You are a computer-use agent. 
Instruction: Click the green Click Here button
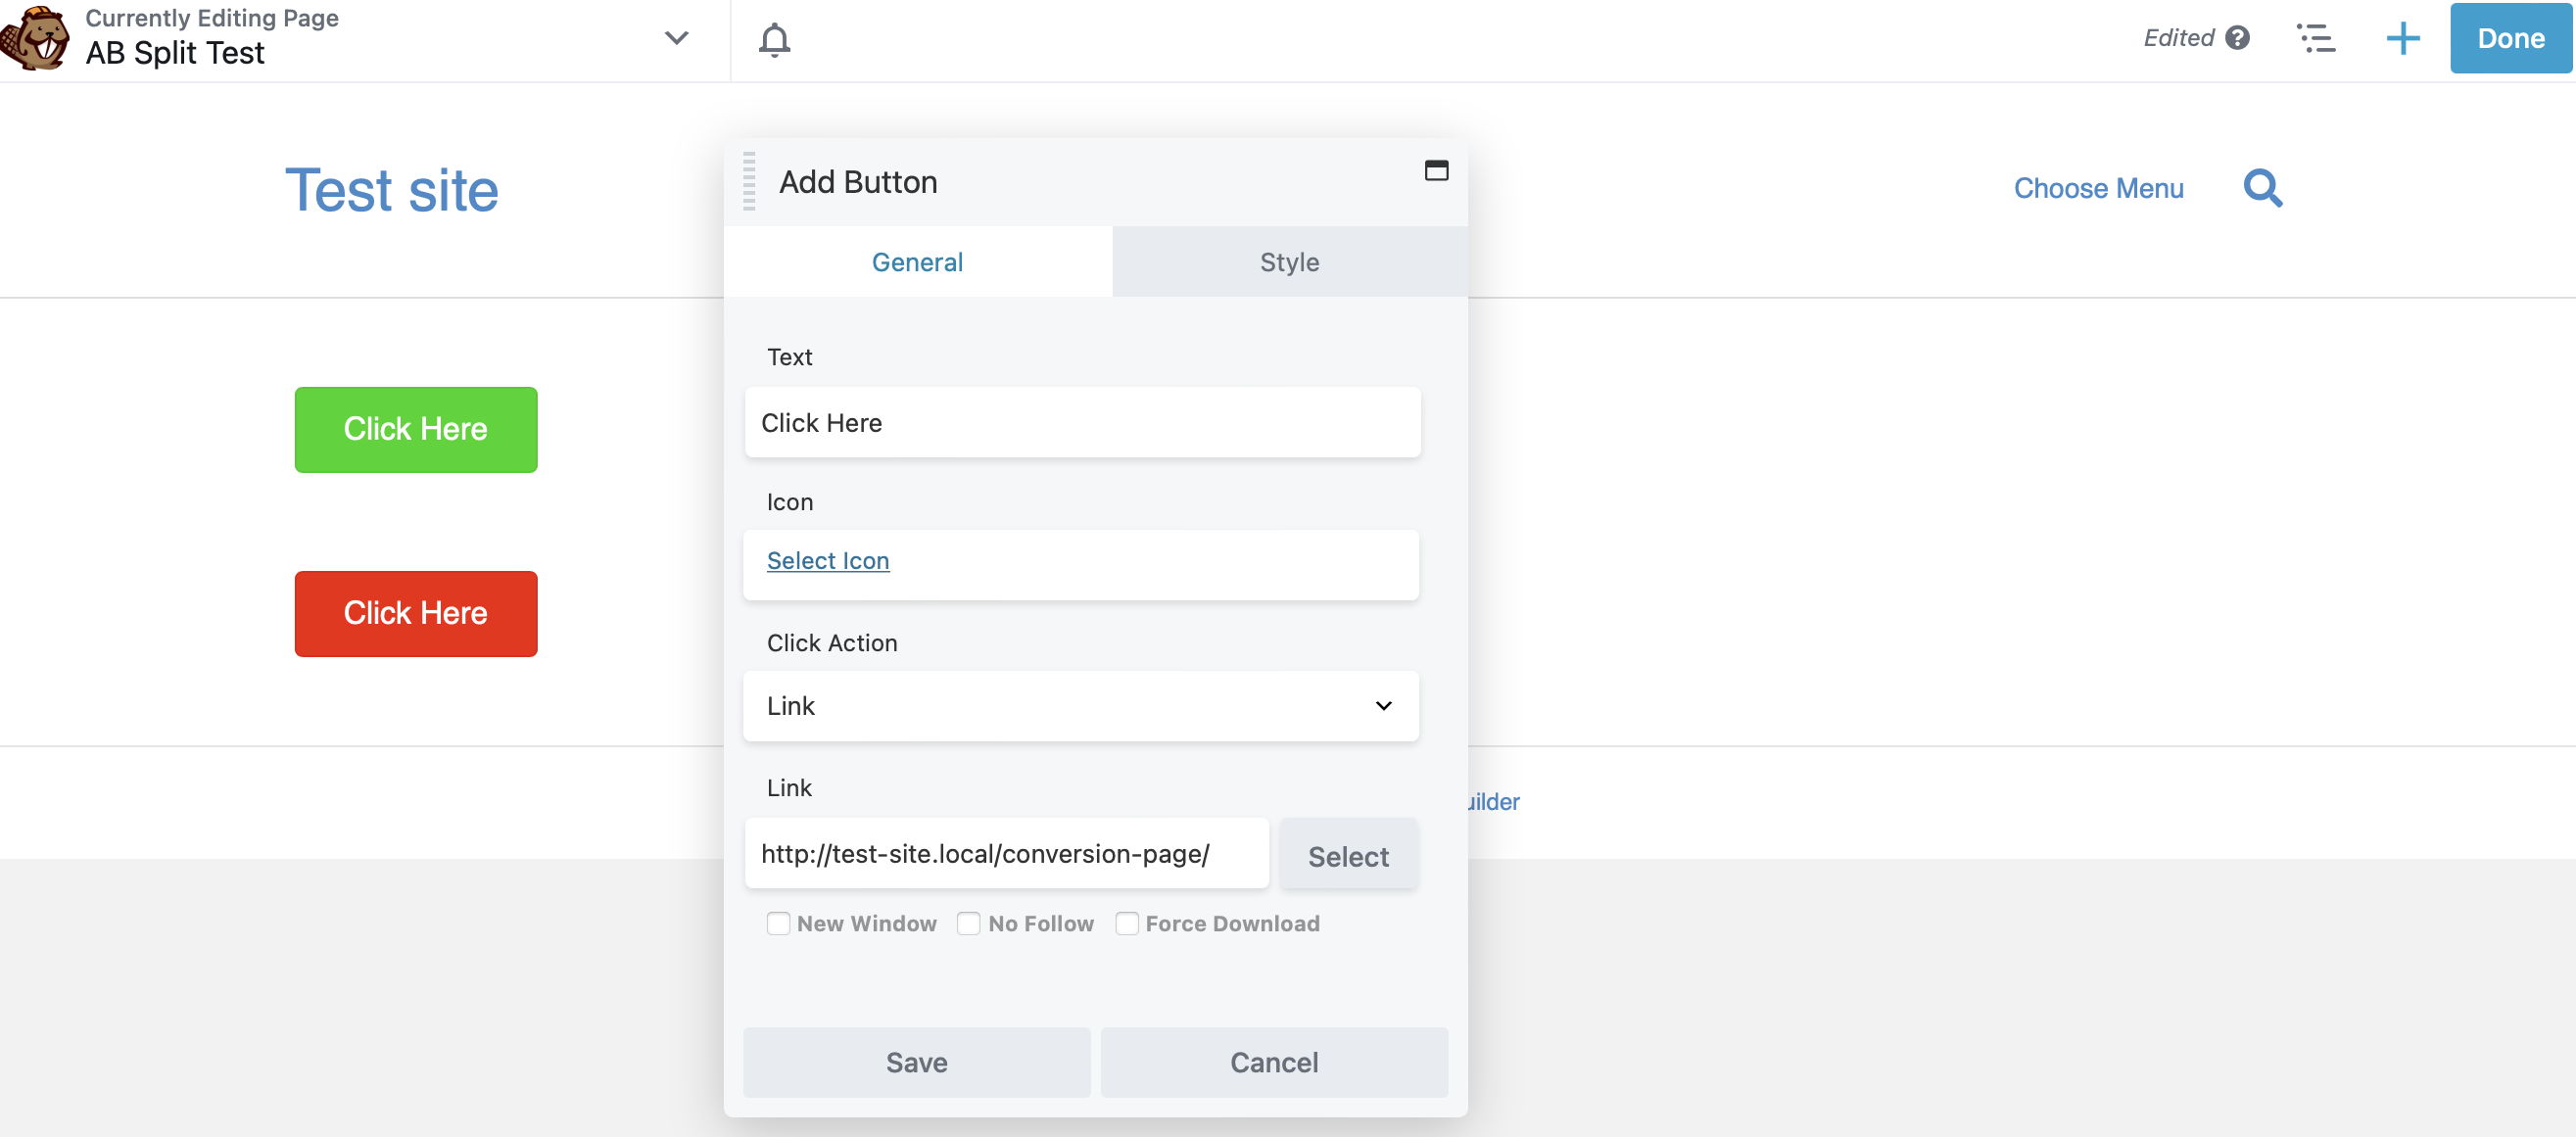click(x=416, y=429)
